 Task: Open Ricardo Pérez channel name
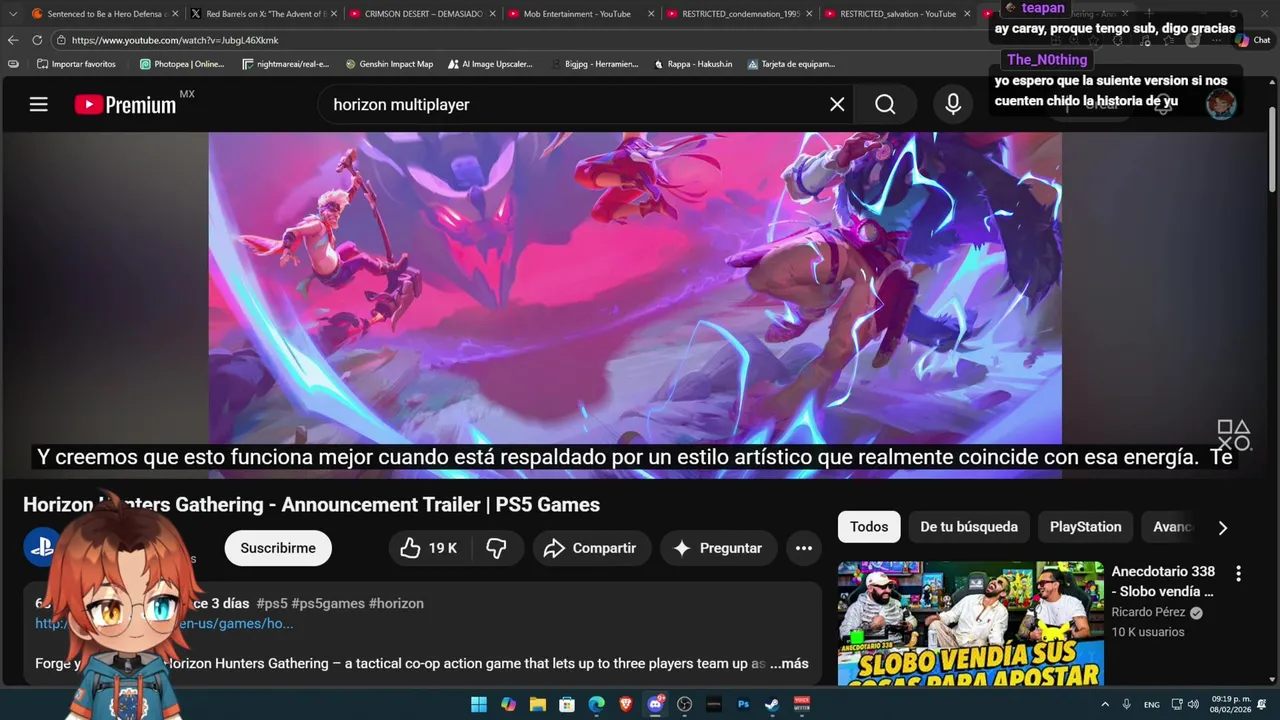[1148, 612]
